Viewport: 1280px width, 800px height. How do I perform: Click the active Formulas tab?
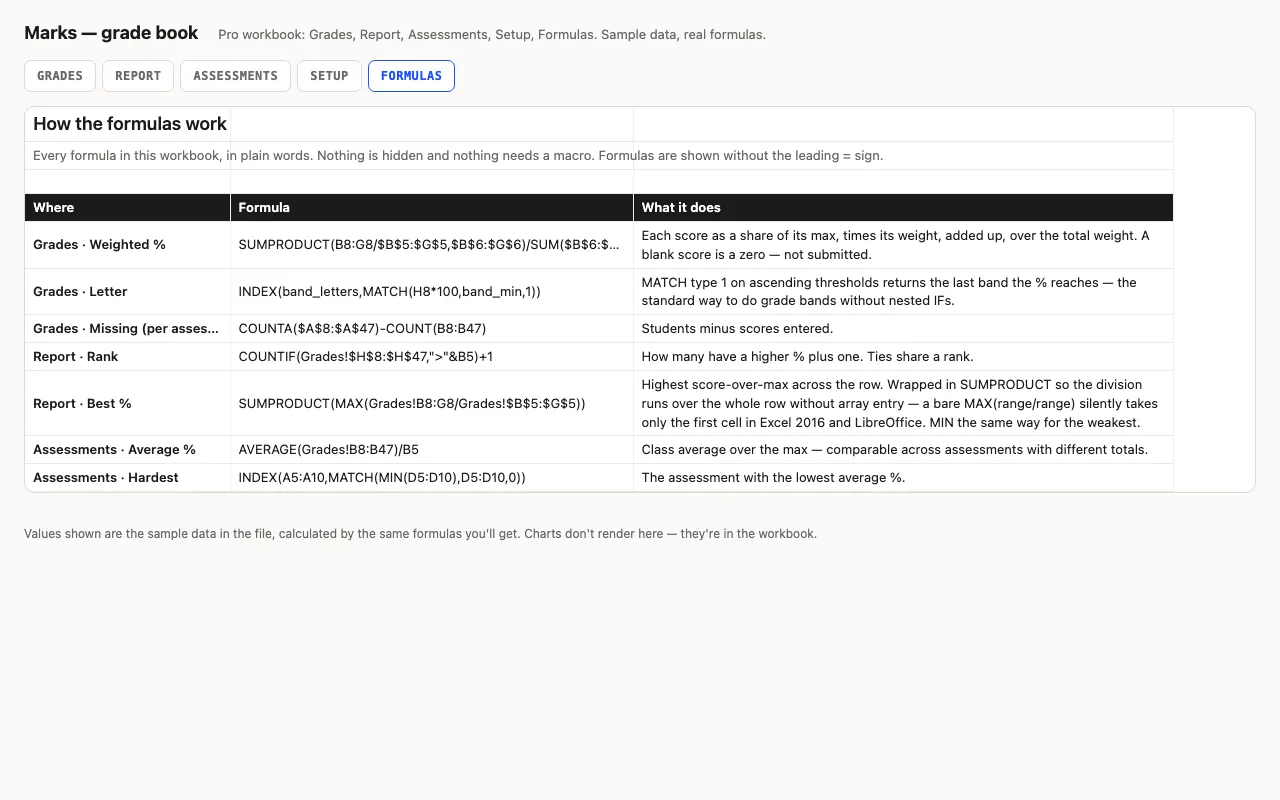[x=411, y=76]
